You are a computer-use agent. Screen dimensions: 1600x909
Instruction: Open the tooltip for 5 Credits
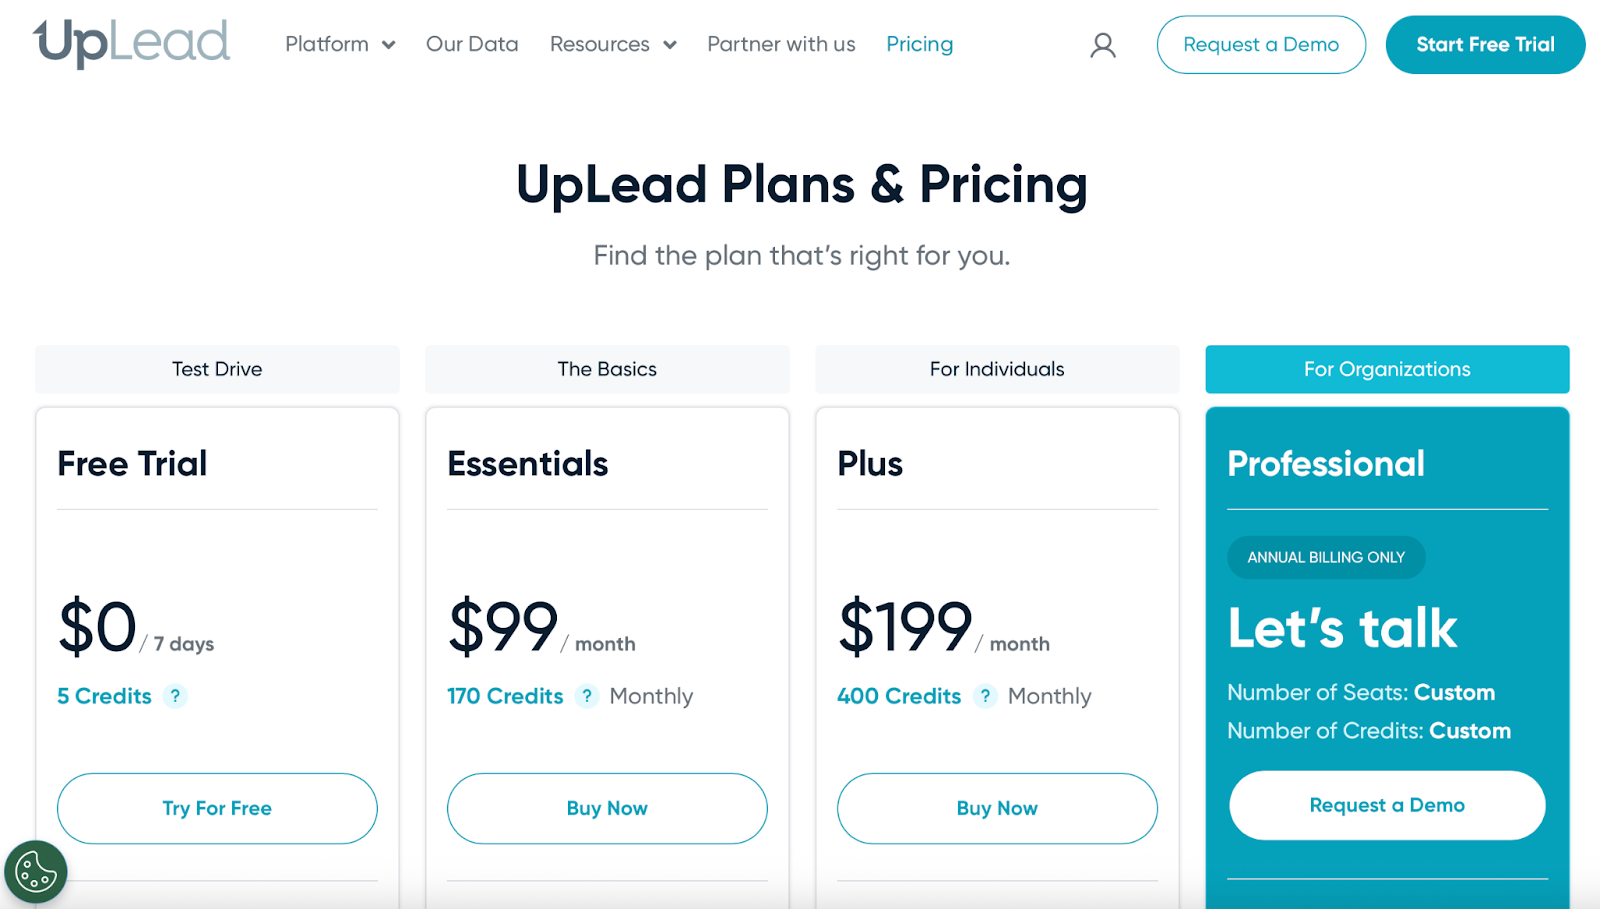coord(175,696)
